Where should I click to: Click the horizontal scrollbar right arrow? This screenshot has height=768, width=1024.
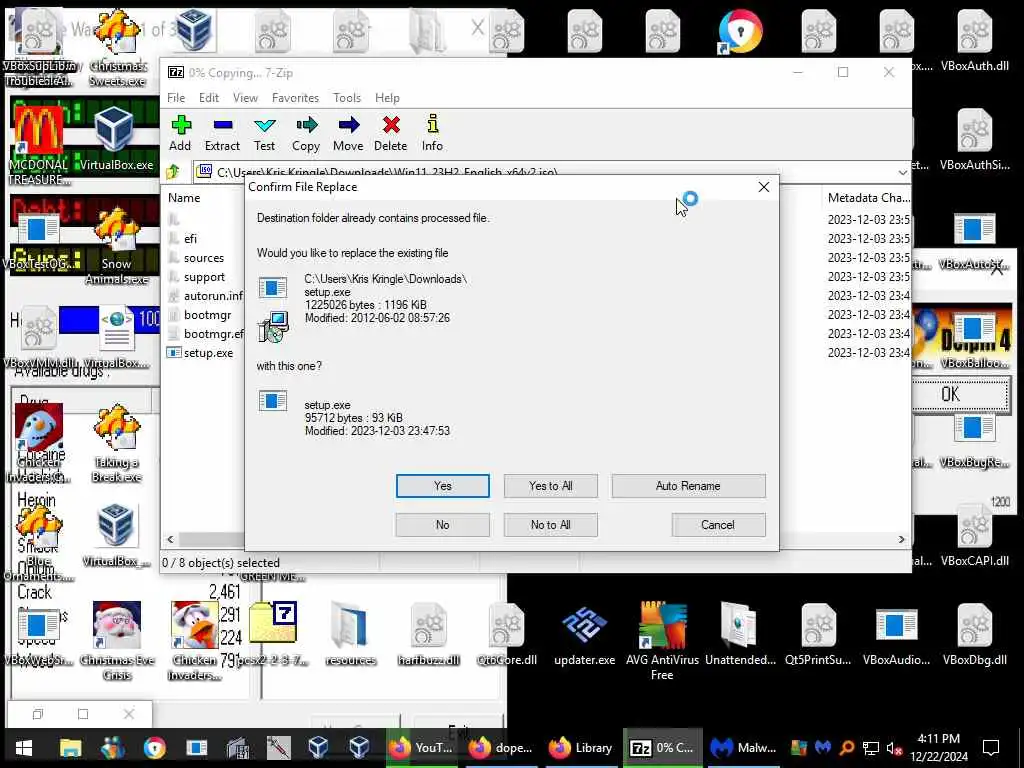pos(902,539)
